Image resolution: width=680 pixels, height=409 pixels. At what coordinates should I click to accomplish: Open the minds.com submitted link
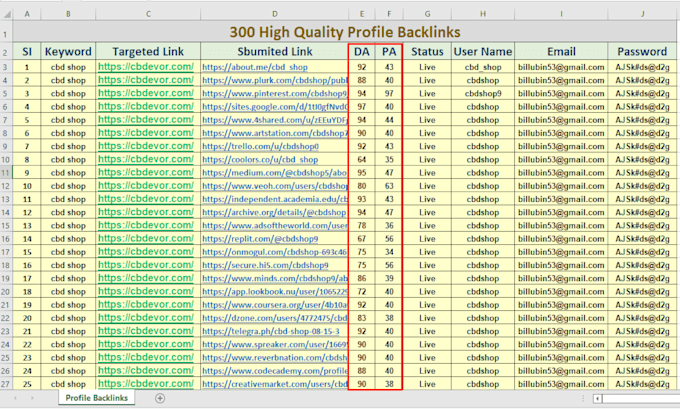(275, 278)
